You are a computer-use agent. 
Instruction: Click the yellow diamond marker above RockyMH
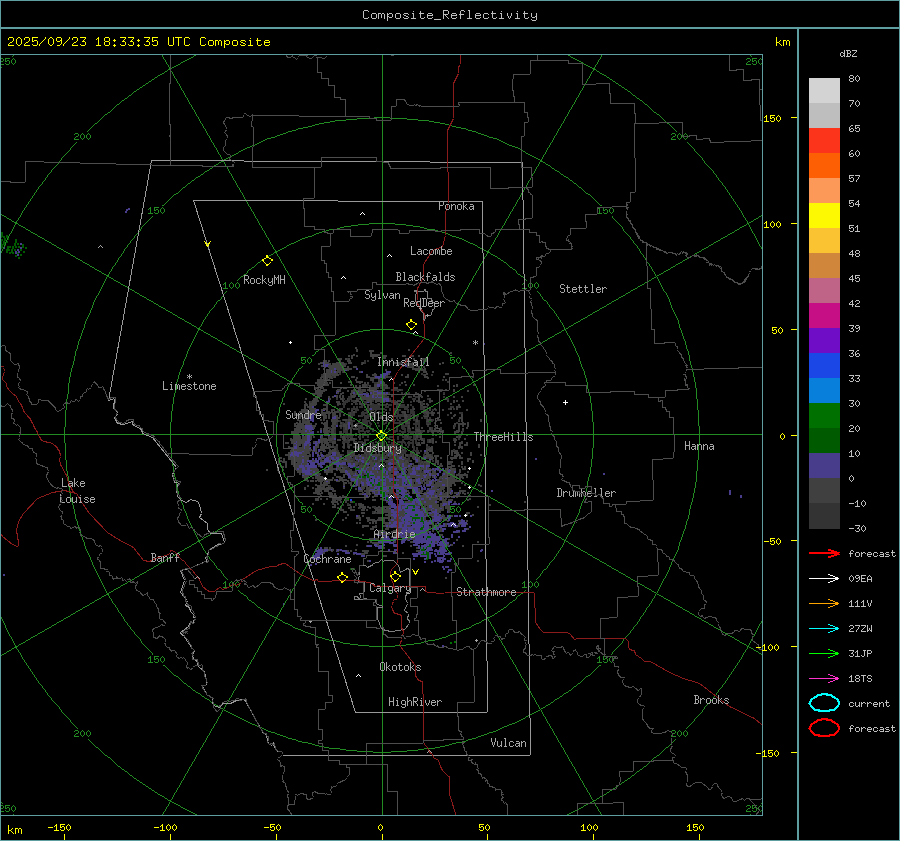[x=267, y=260]
